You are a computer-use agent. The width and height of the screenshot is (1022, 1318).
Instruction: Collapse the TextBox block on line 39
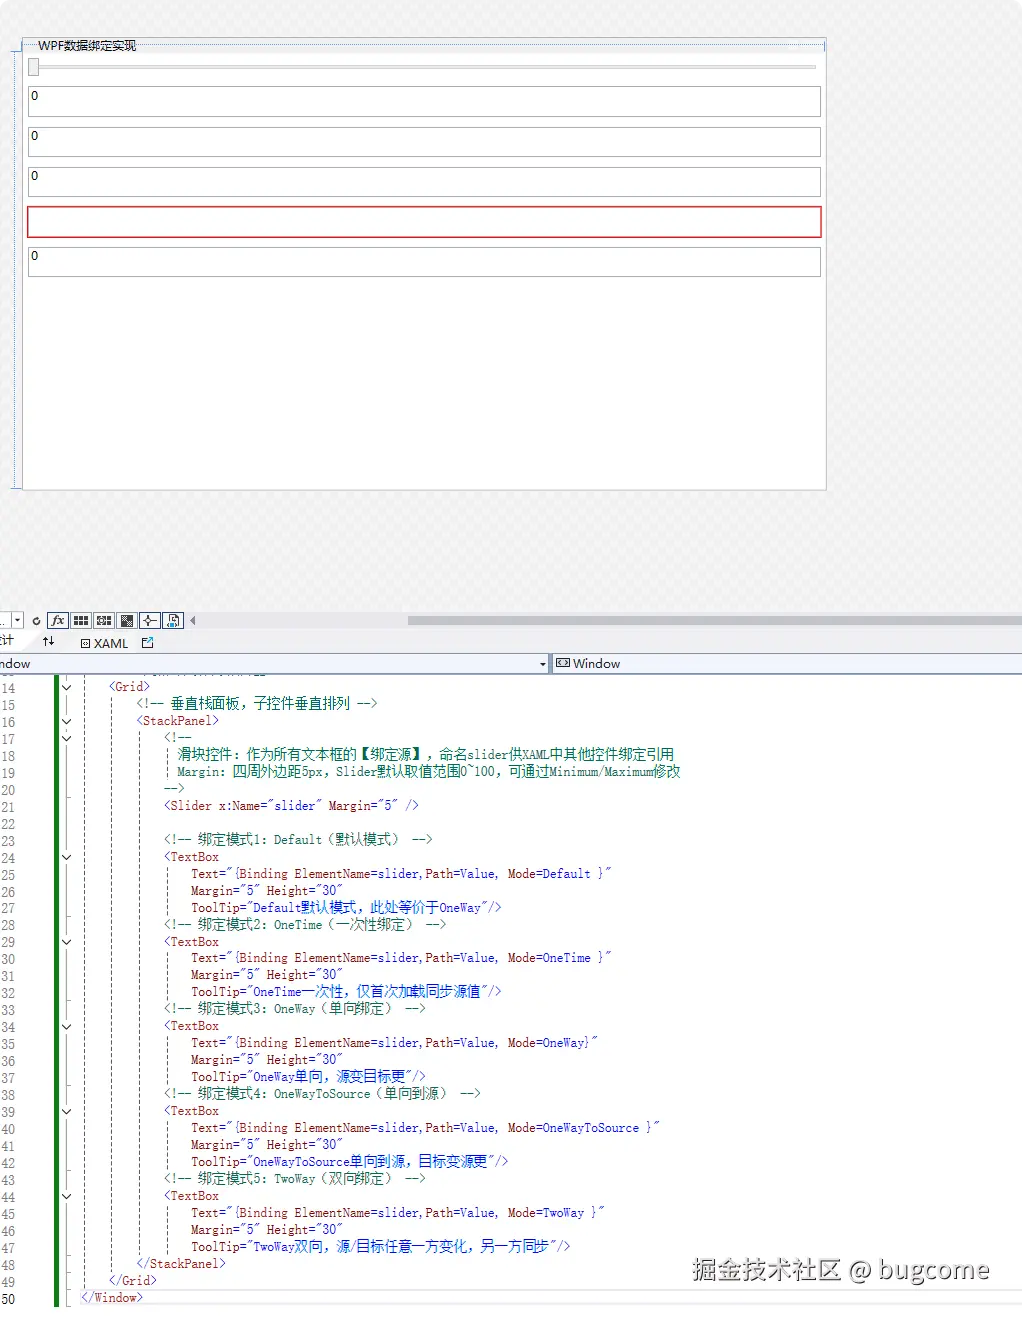67,1111
